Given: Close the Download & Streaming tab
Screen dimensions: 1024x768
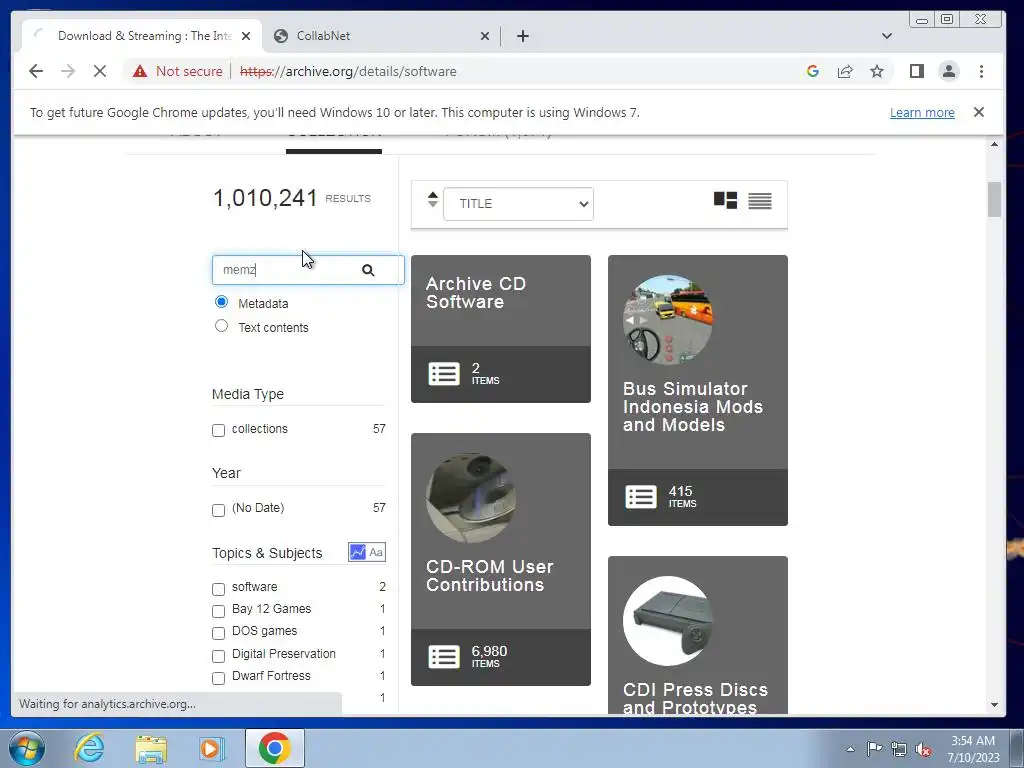Looking at the screenshot, I should pyautogui.click(x=246, y=36).
